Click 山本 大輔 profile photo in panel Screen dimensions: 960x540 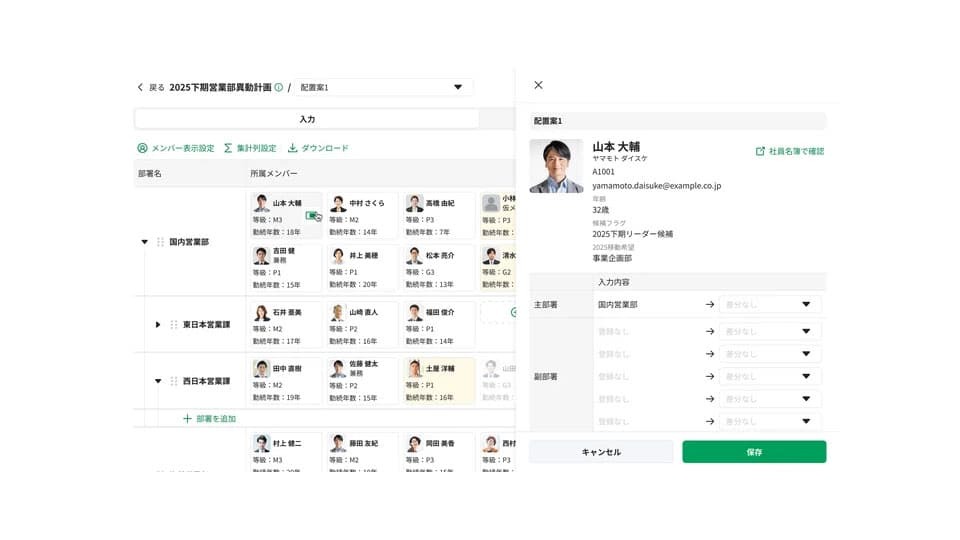coord(557,166)
